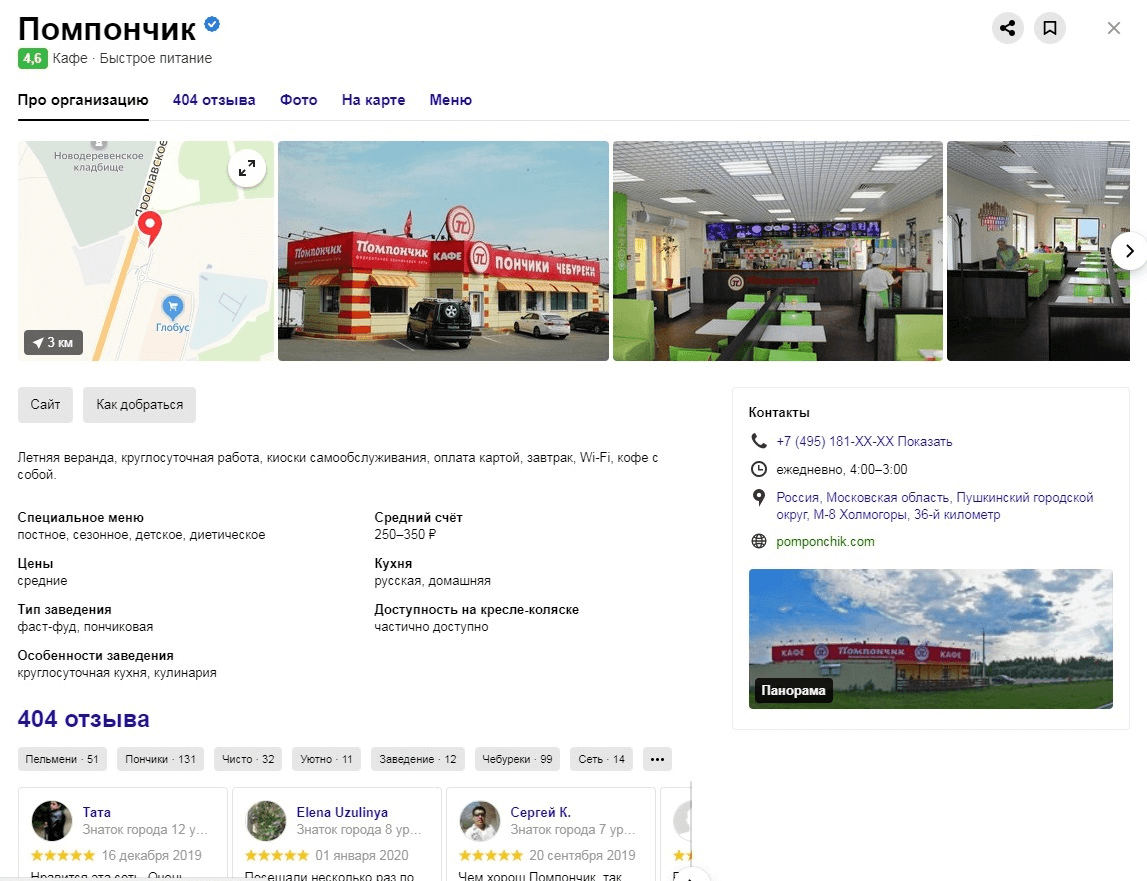Open the Фото tab

(298, 100)
